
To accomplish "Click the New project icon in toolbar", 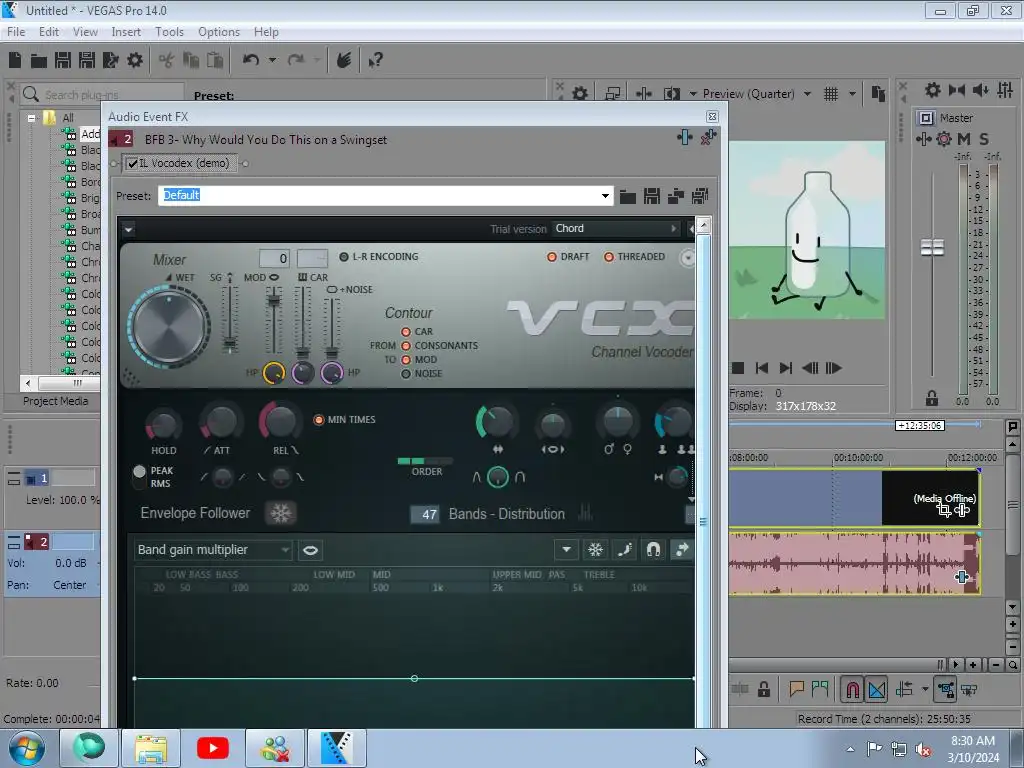I will [x=15, y=60].
